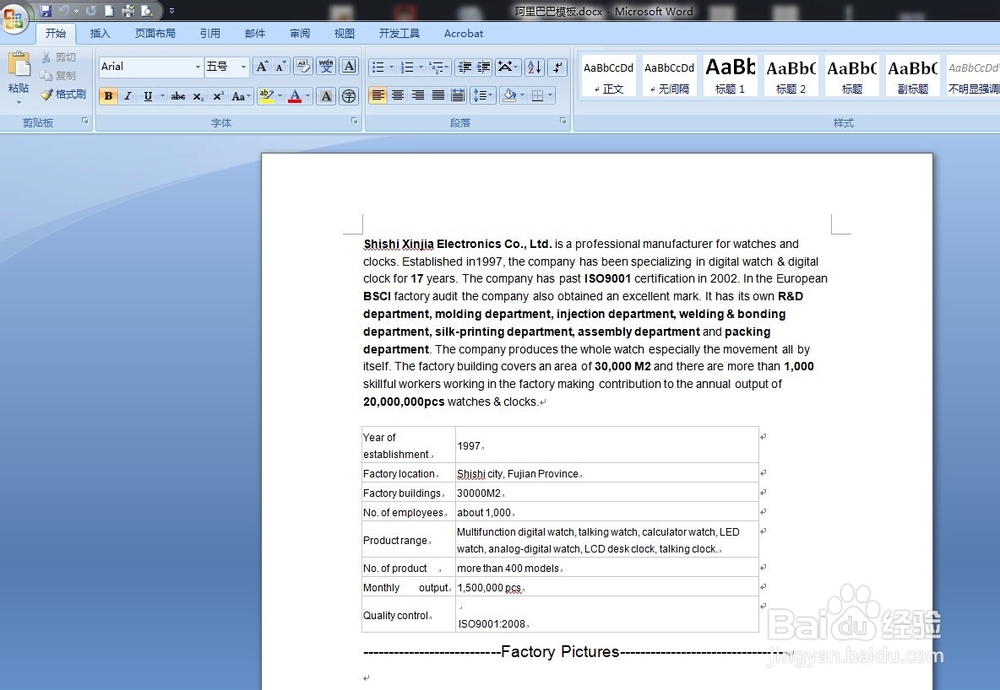Viewport: 1000px width, 690px height.
Task: Open shading paint bucket color
Action: [509, 96]
